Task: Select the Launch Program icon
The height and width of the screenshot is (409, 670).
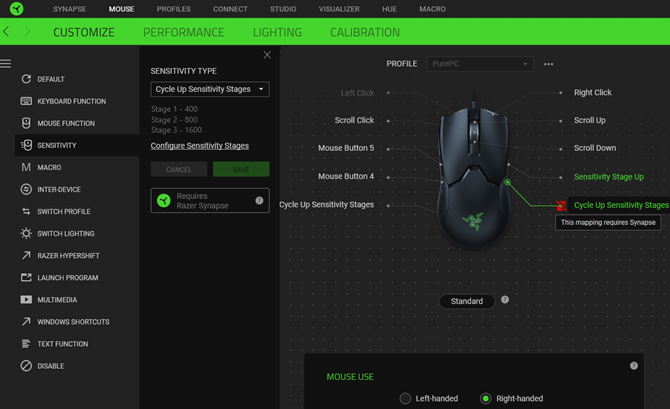Action: point(26,277)
